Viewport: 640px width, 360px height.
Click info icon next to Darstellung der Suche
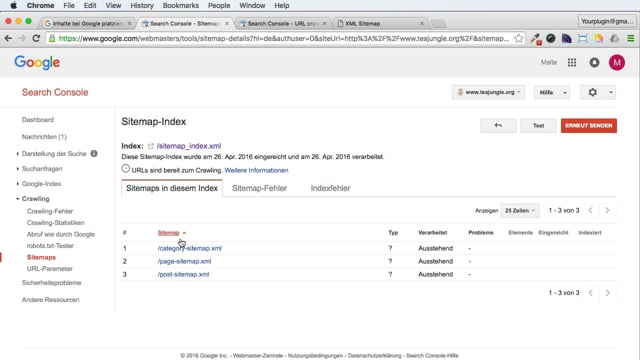tap(94, 153)
